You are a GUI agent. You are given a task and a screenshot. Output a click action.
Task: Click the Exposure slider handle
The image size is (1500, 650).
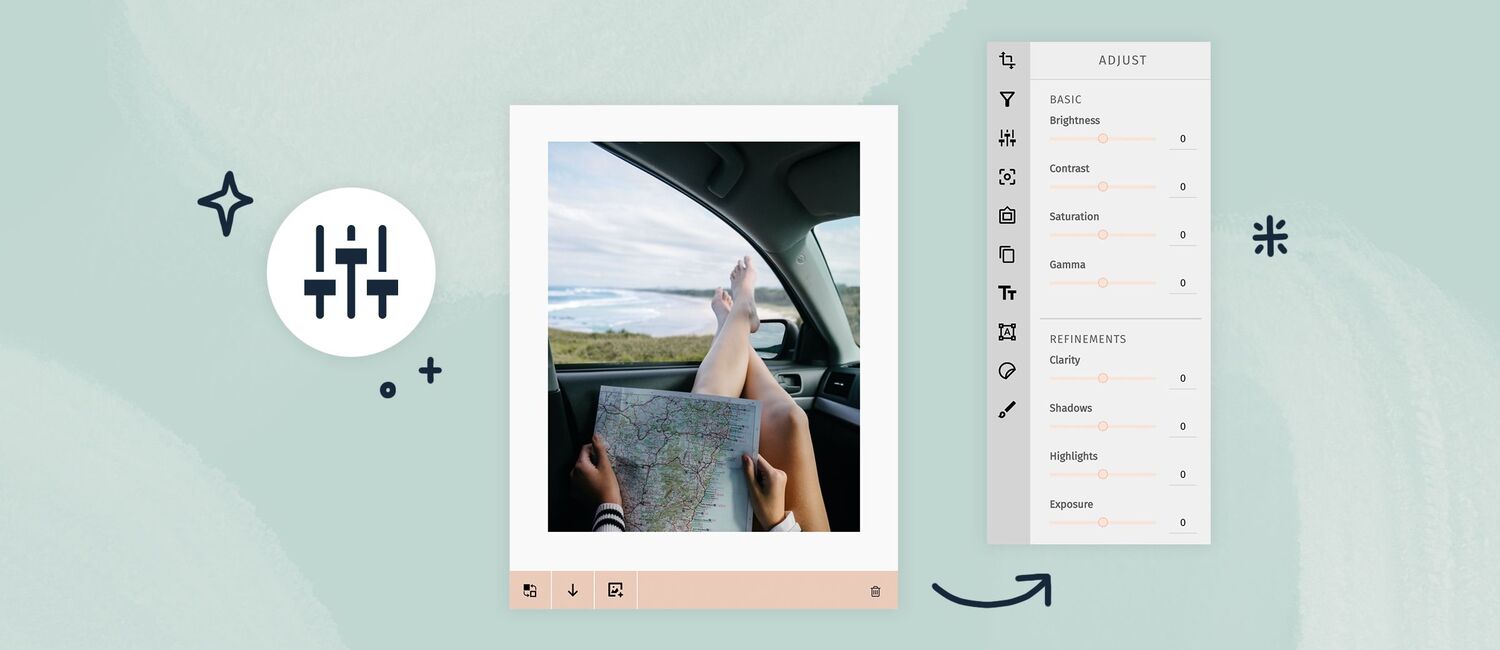pyautogui.click(x=1103, y=522)
